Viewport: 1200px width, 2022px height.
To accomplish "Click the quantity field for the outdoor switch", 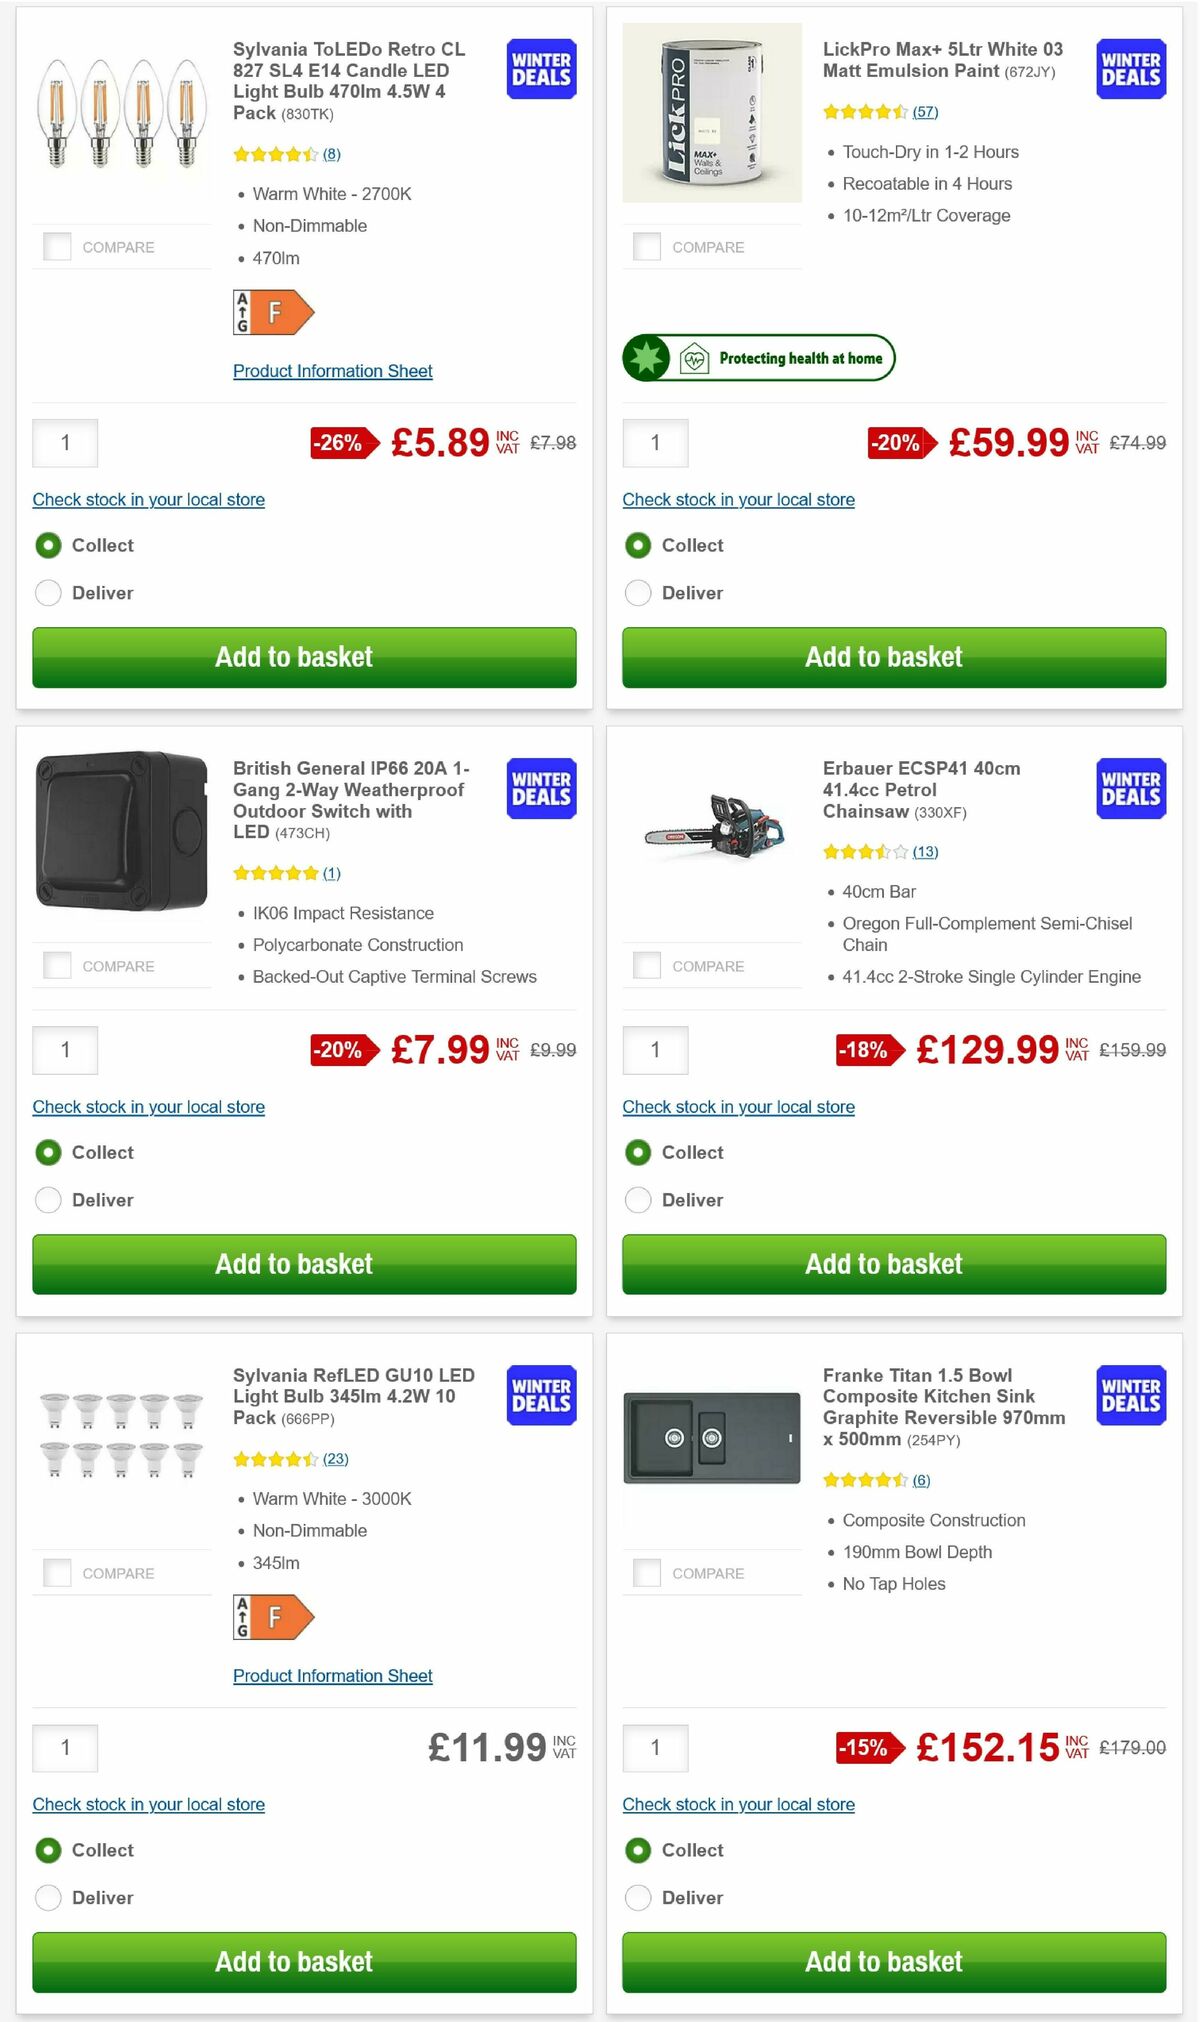I will tap(65, 1050).
